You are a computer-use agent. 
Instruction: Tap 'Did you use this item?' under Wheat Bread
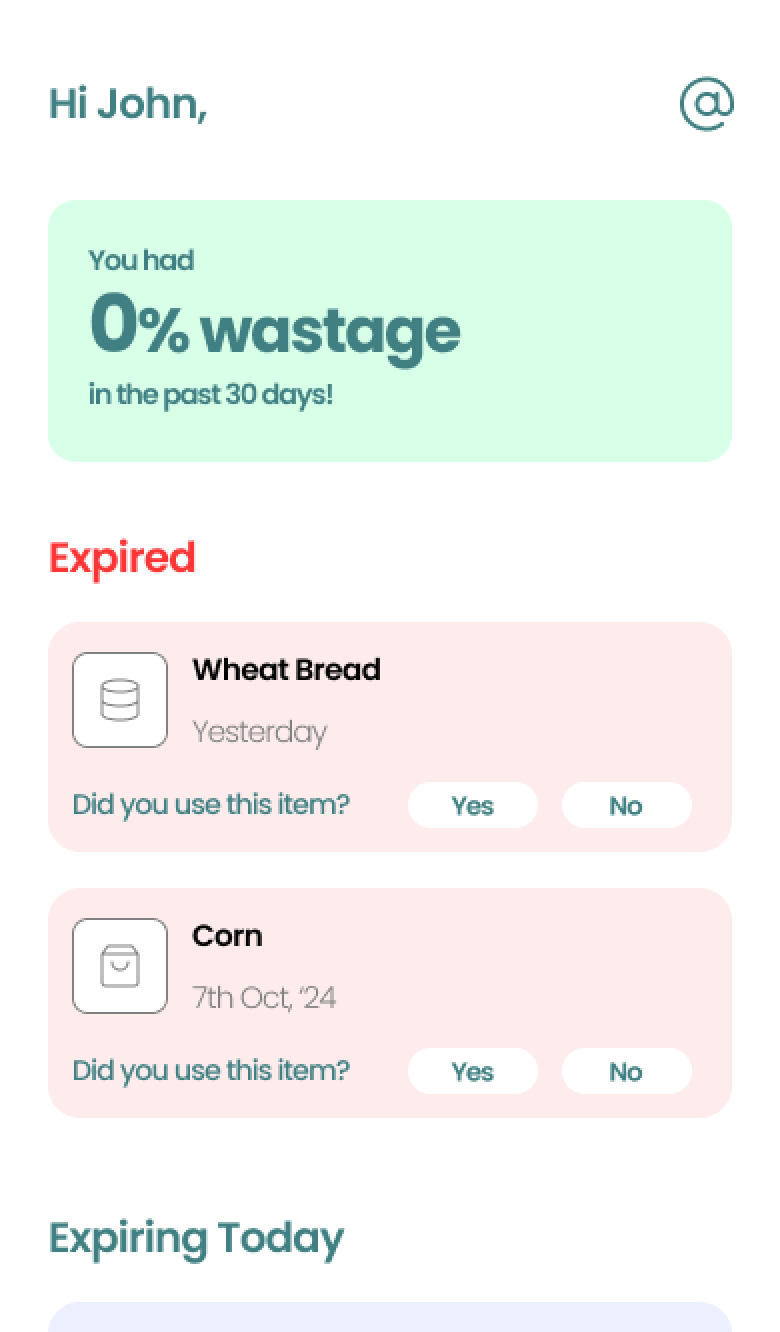tap(211, 805)
